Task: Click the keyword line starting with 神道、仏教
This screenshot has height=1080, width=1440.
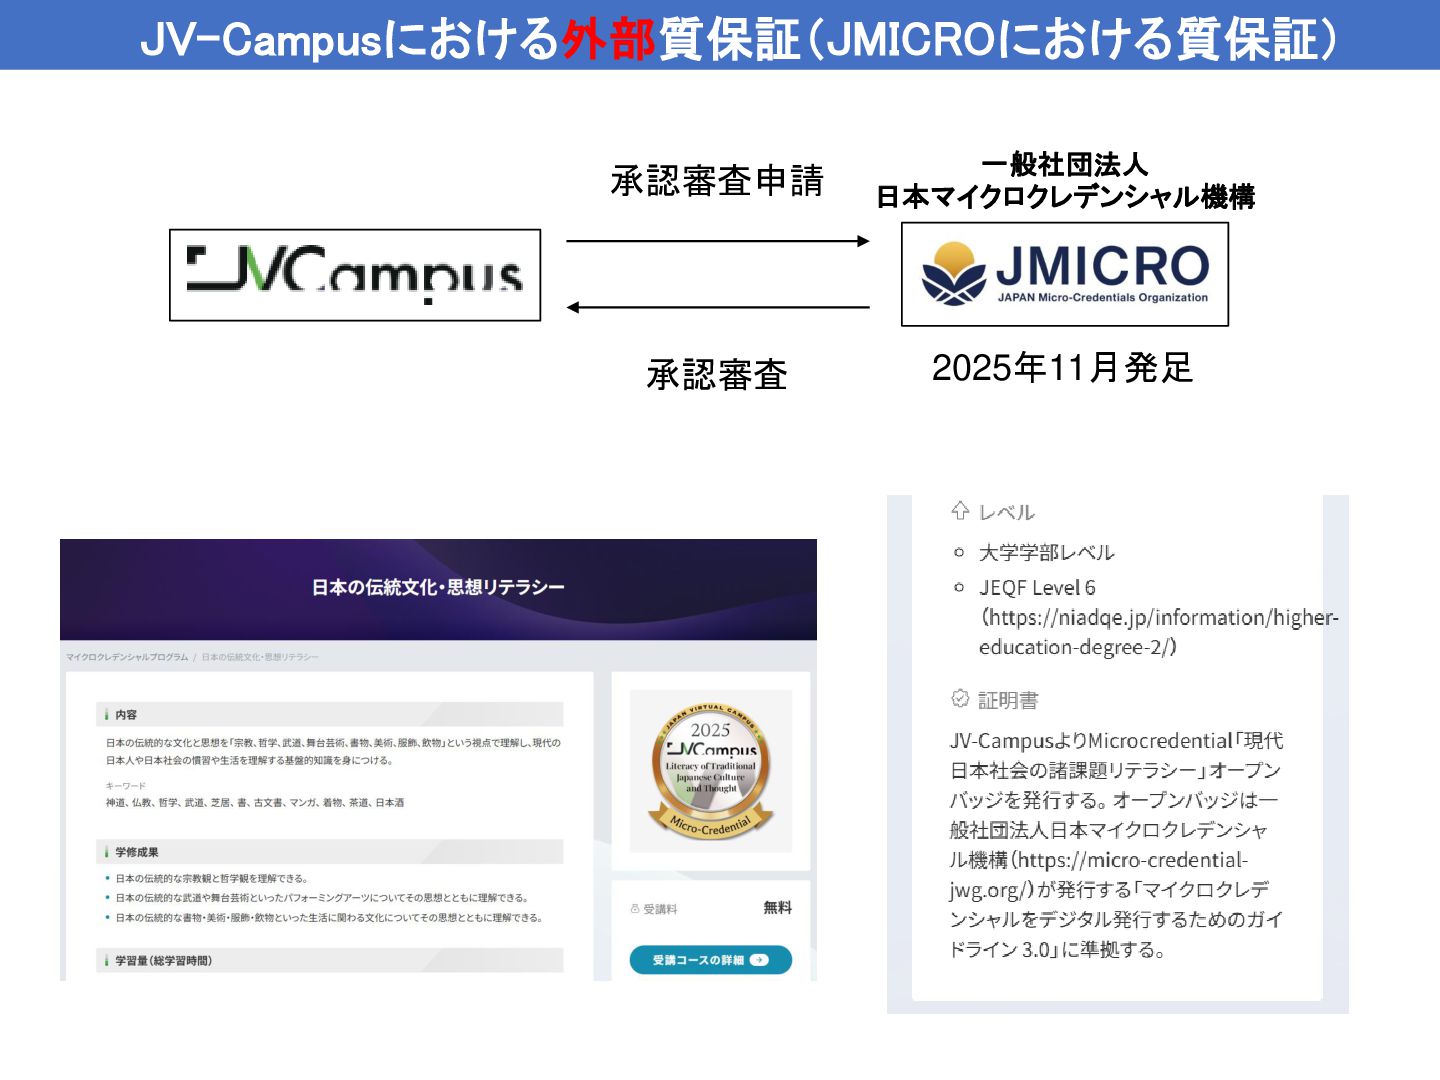Action: 255,802
